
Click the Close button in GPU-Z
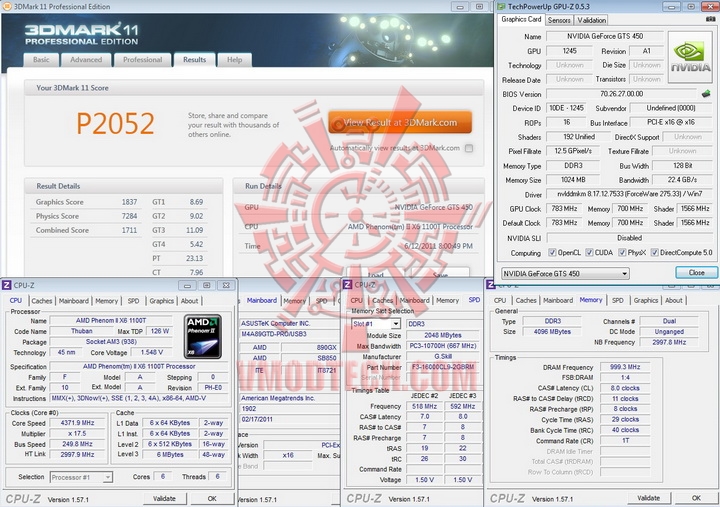(696, 273)
